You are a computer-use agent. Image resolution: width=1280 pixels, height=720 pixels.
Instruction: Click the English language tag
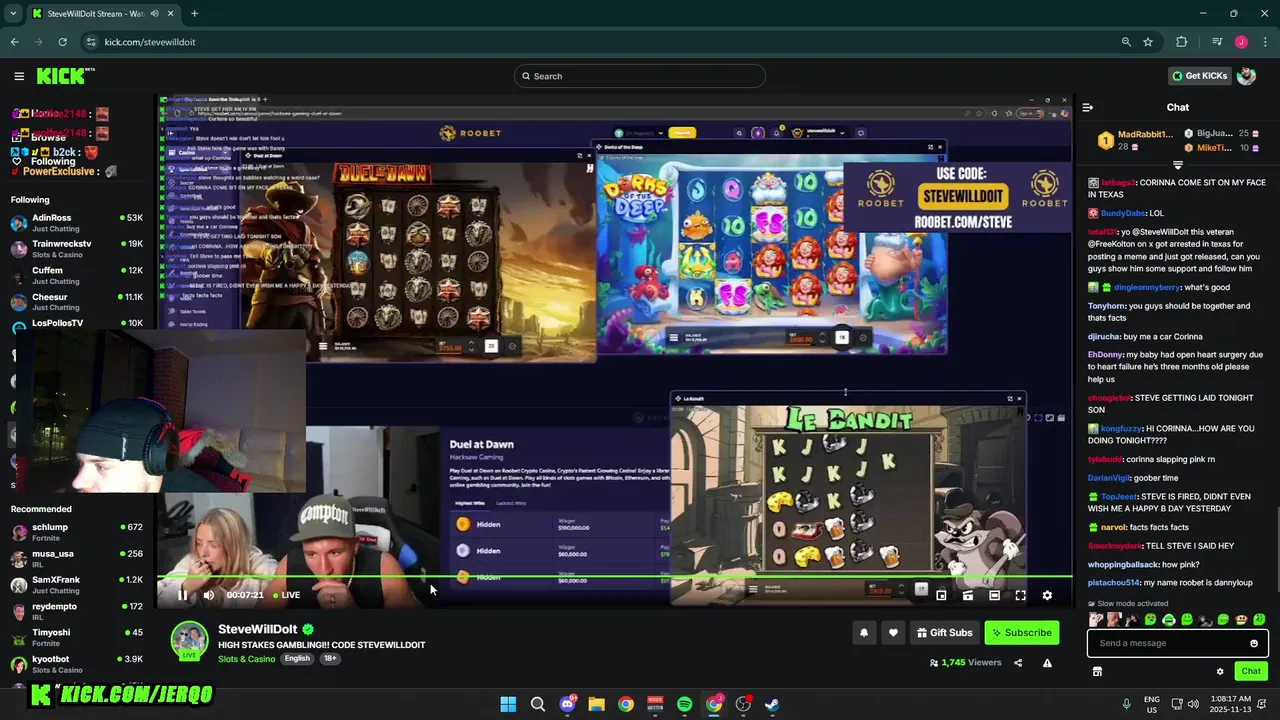coord(297,659)
